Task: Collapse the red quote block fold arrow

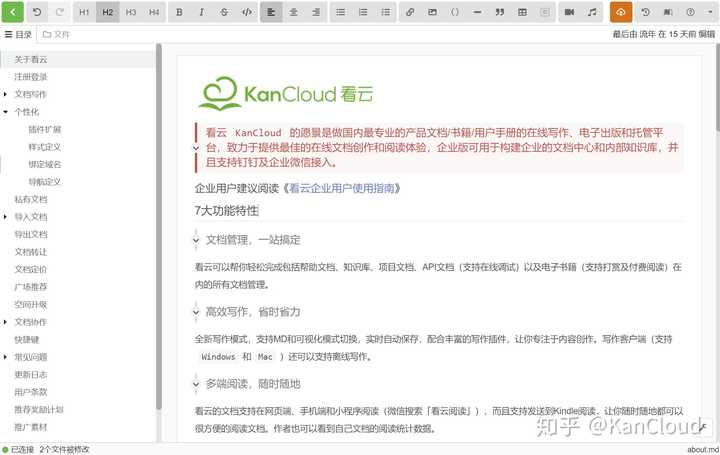Action: [196, 148]
